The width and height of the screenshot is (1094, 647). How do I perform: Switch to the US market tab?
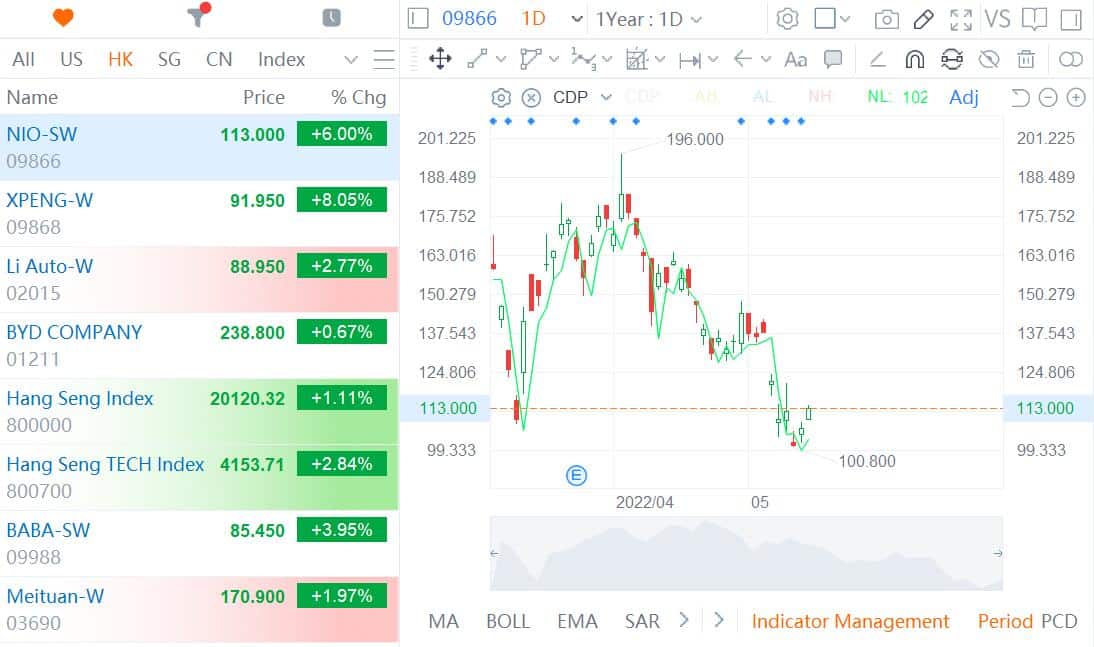pos(71,60)
